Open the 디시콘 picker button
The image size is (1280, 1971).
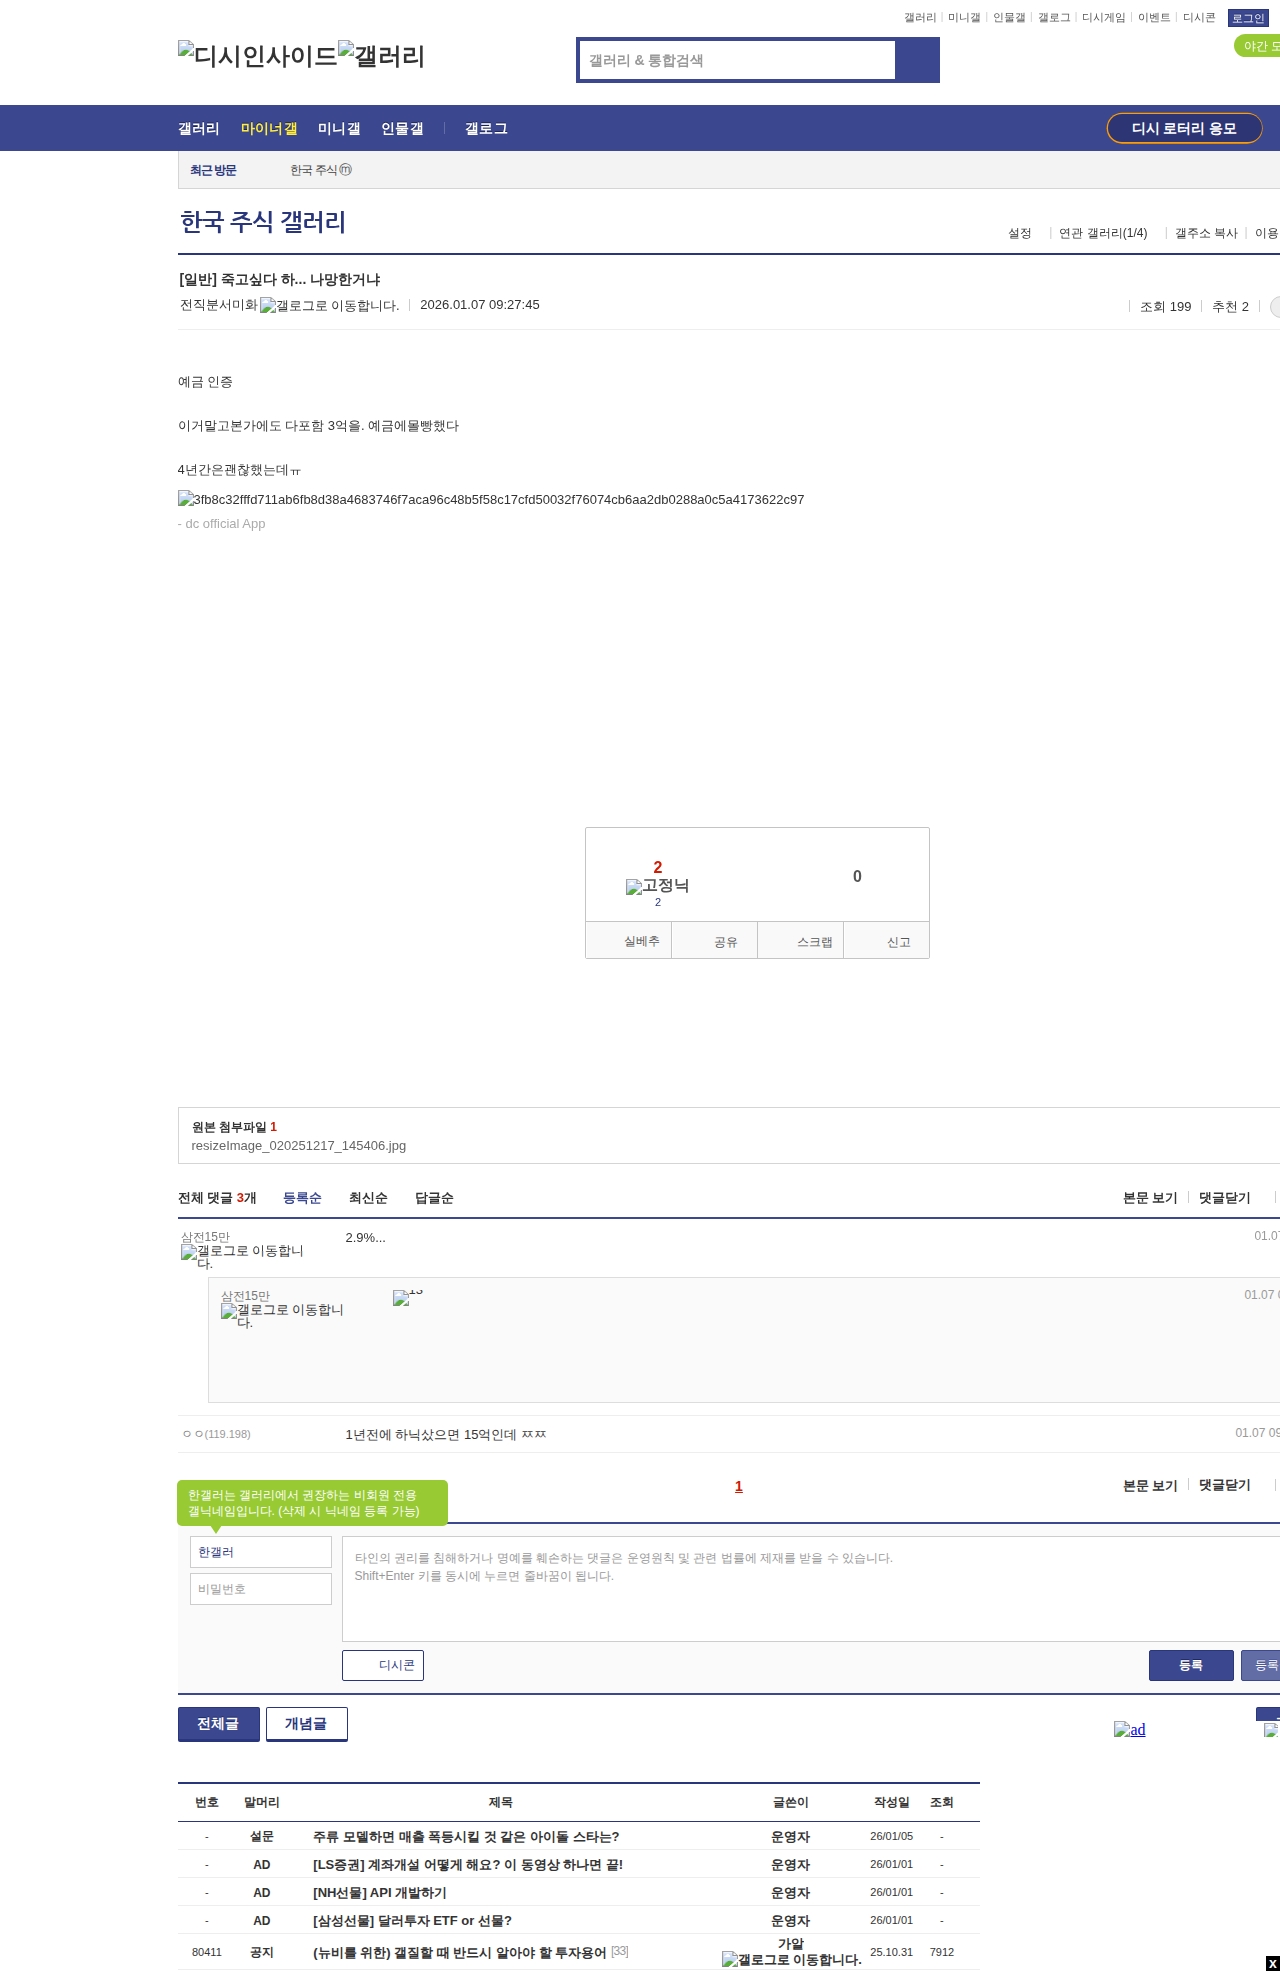[x=383, y=1665]
